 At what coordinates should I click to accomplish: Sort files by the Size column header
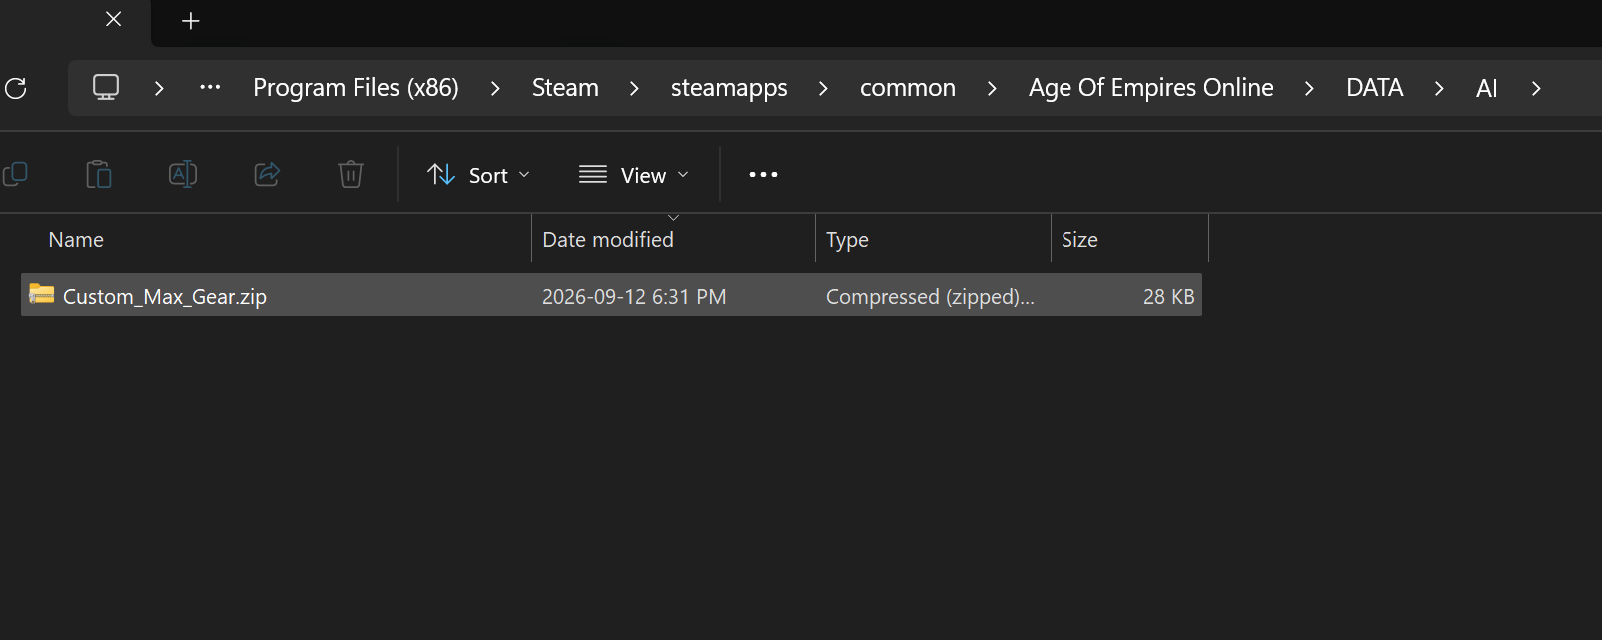(1130, 239)
